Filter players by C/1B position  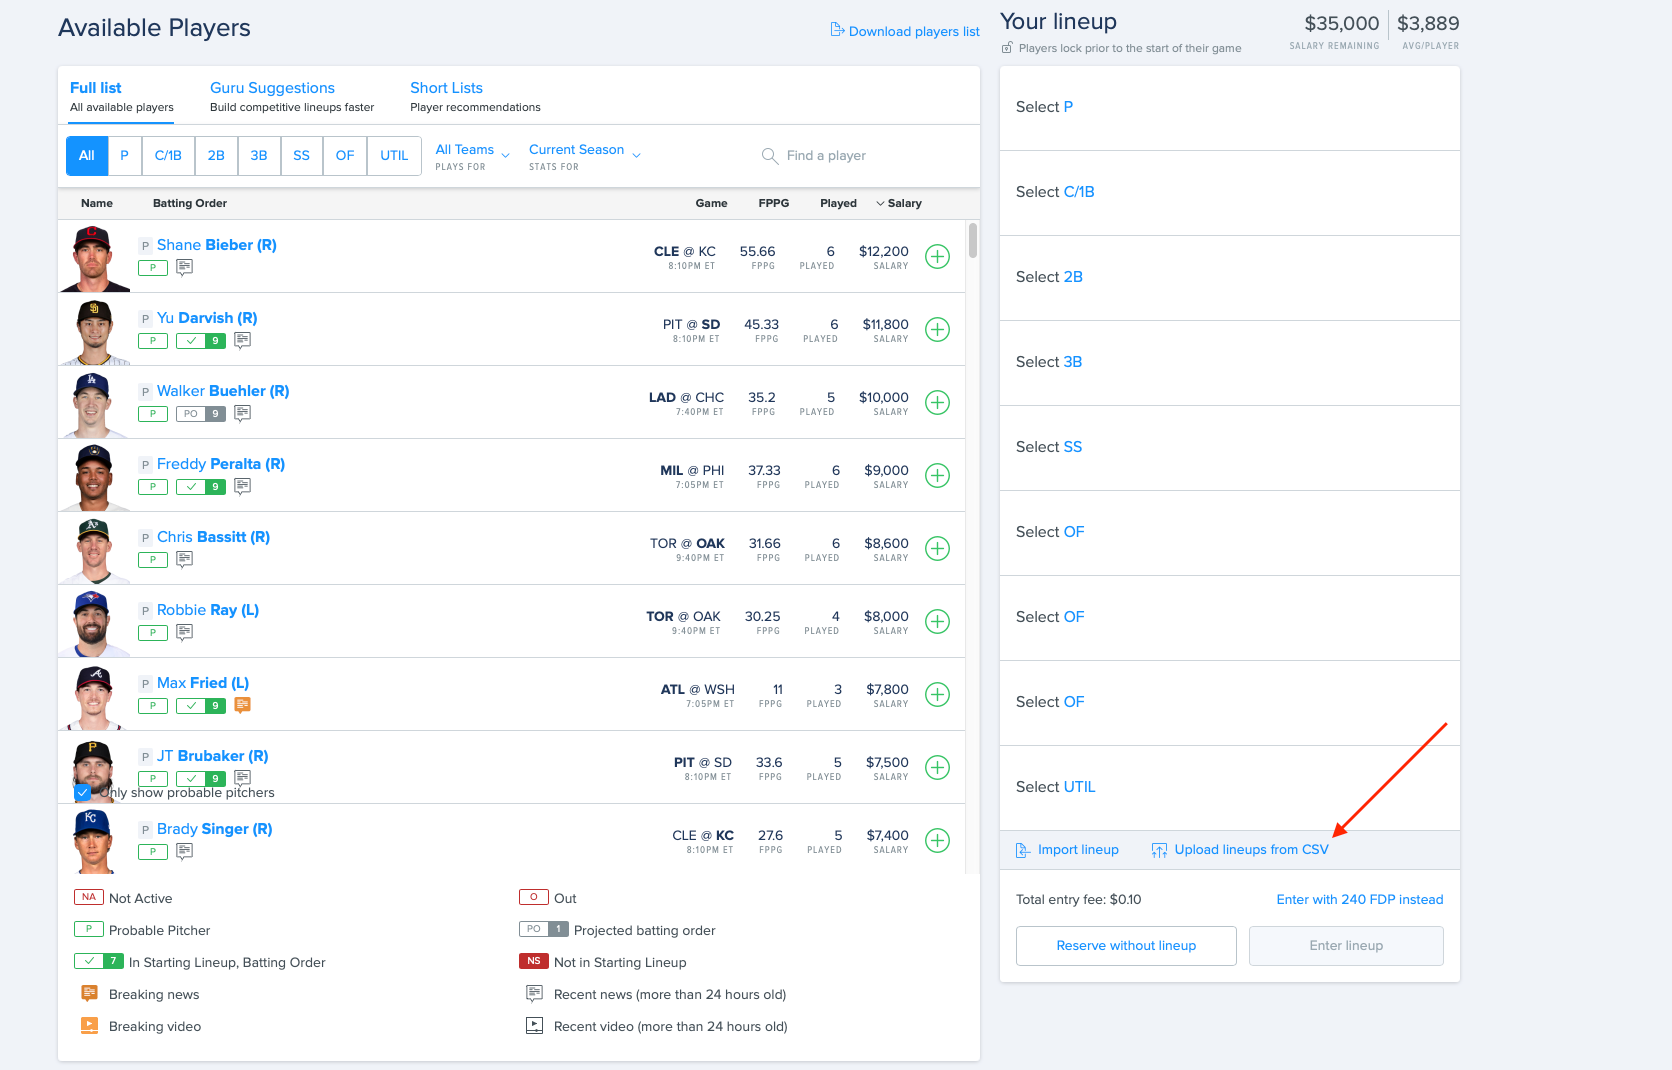coord(168,156)
